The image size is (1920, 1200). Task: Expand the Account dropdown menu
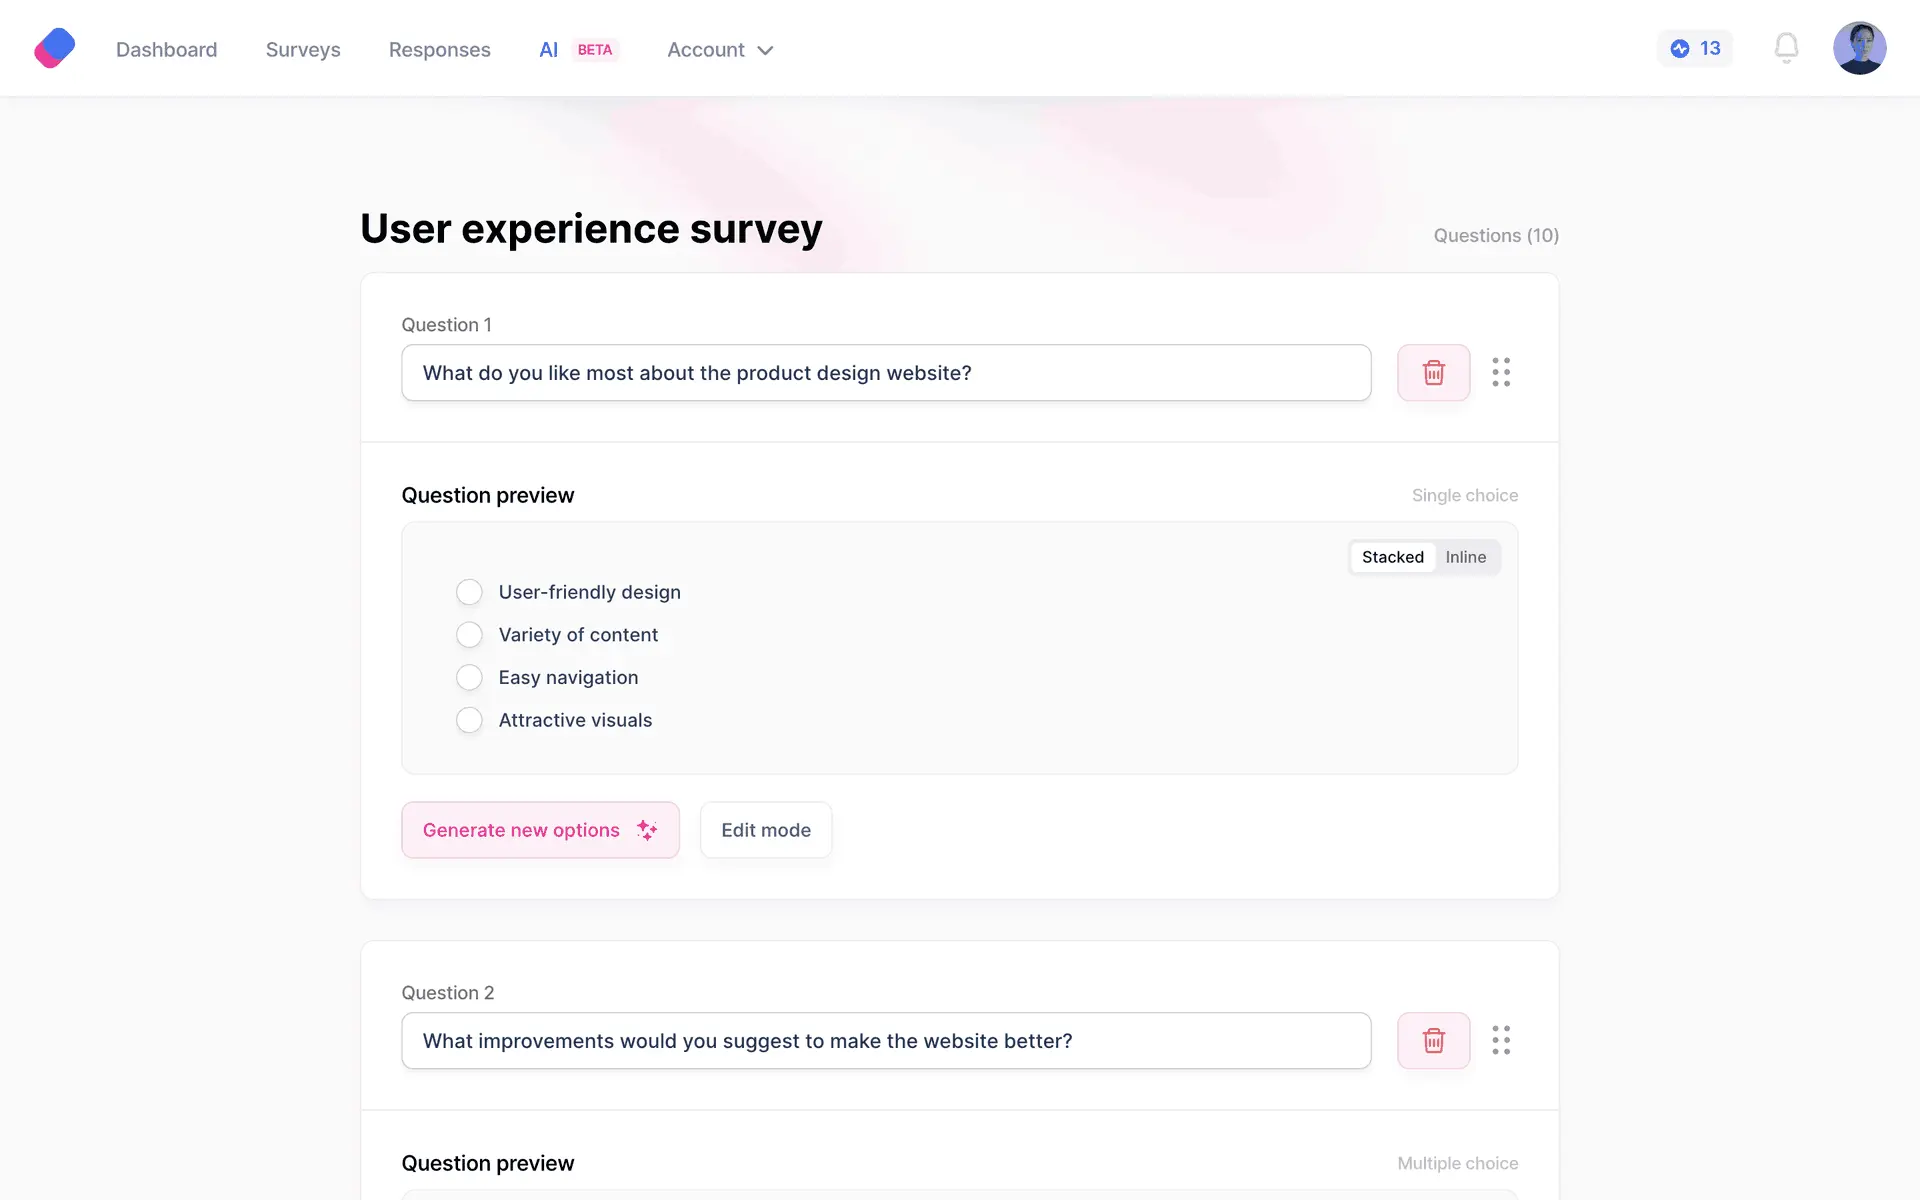point(720,50)
